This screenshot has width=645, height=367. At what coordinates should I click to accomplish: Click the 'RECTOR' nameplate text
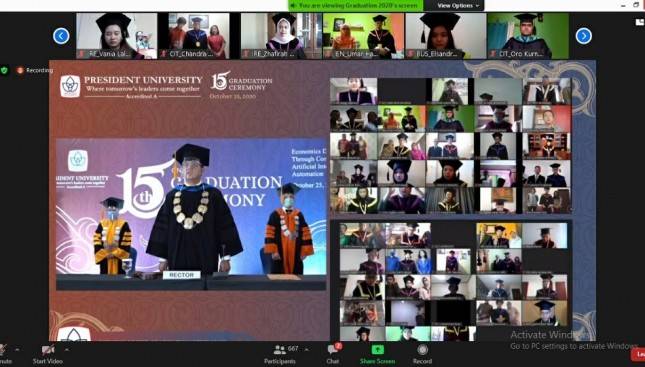[181, 275]
